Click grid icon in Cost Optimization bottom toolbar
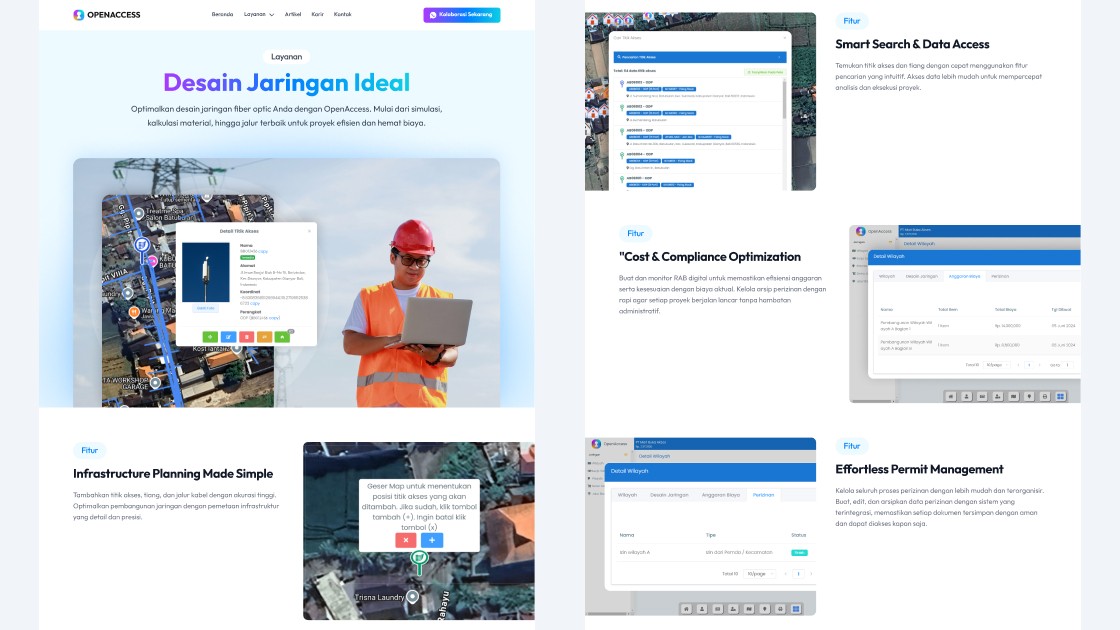1120x630 pixels. coord(1060,396)
